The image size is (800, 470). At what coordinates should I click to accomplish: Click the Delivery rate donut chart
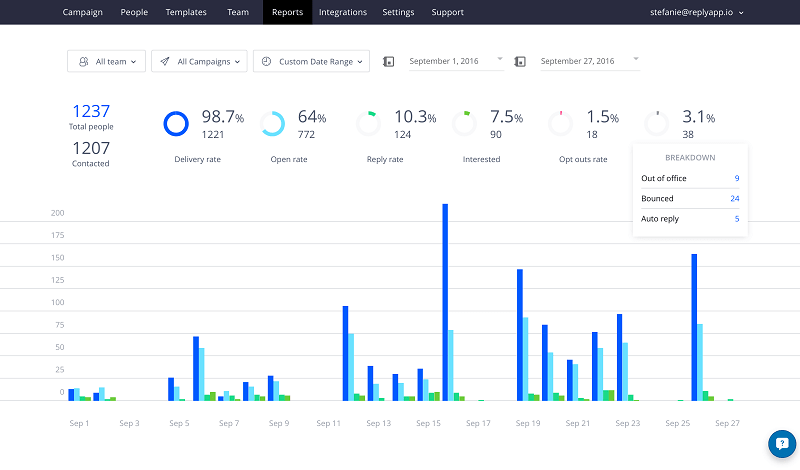pyautogui.click(x=176, y=123)
